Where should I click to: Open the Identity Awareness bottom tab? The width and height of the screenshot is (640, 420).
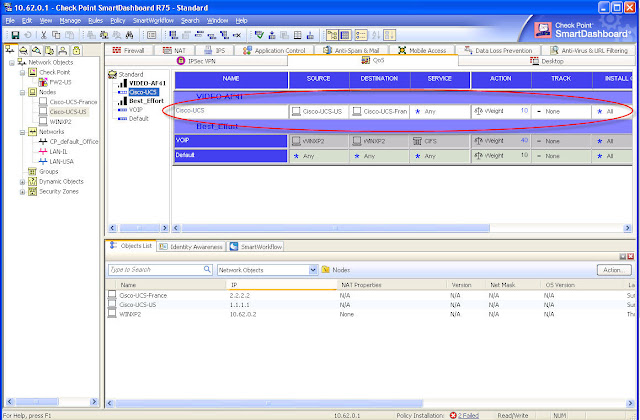(x=191, y=247)
